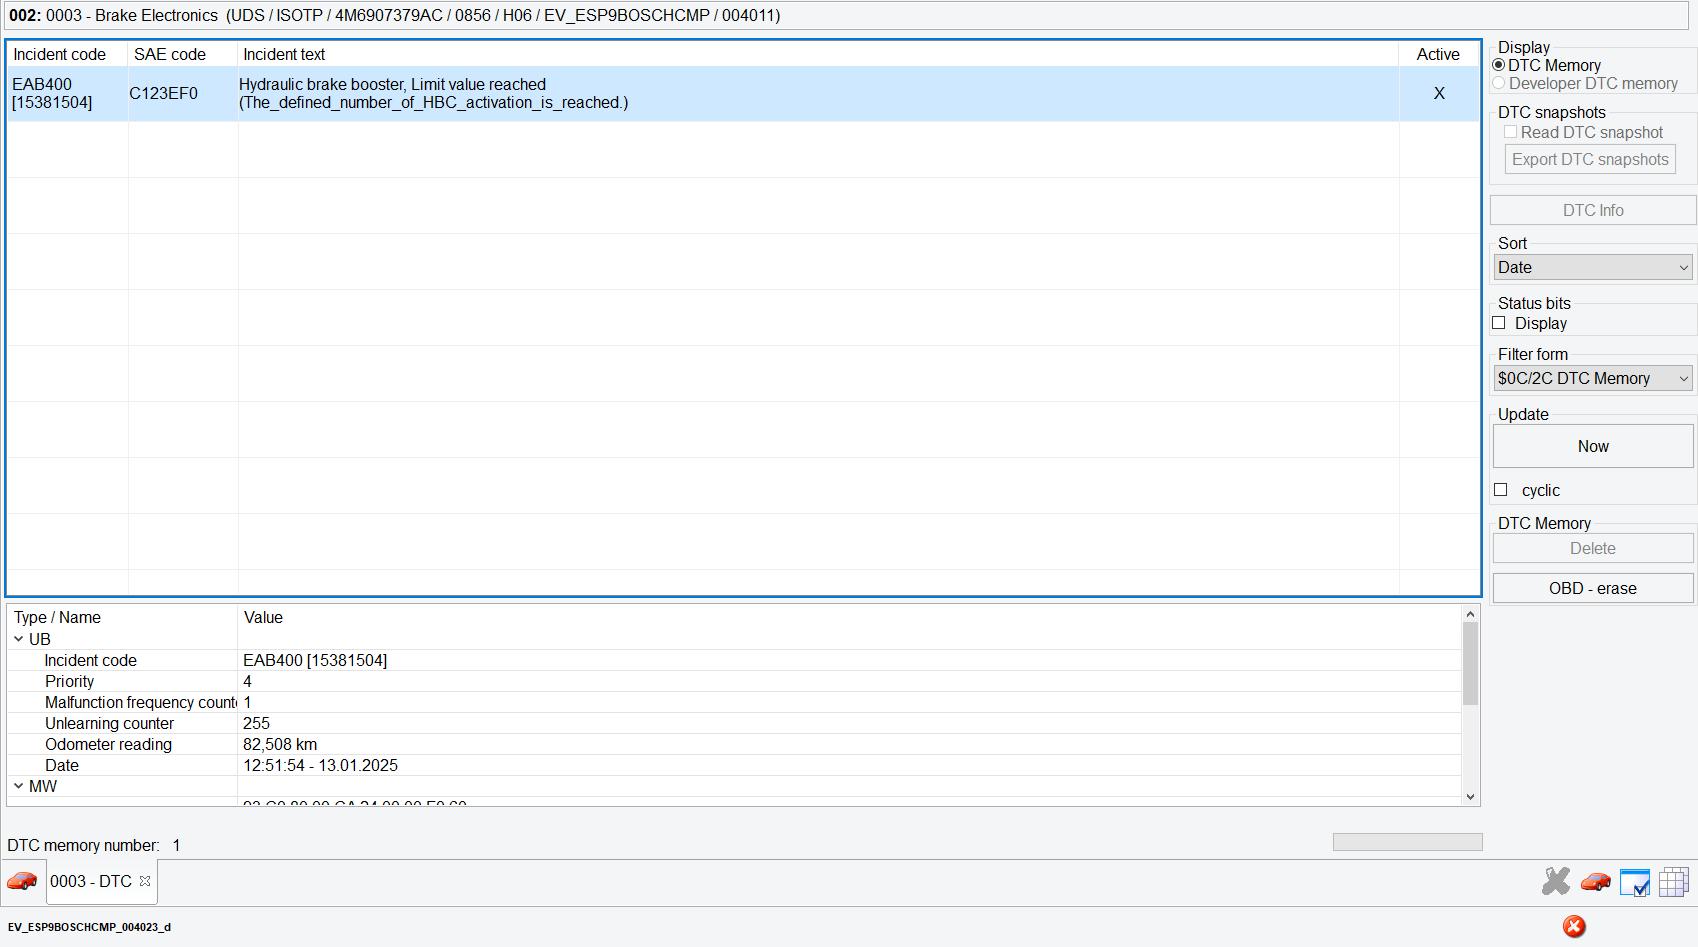Open the Sort dropdown set to Date
The image size is (1698, 947).
click(1592, 267)
